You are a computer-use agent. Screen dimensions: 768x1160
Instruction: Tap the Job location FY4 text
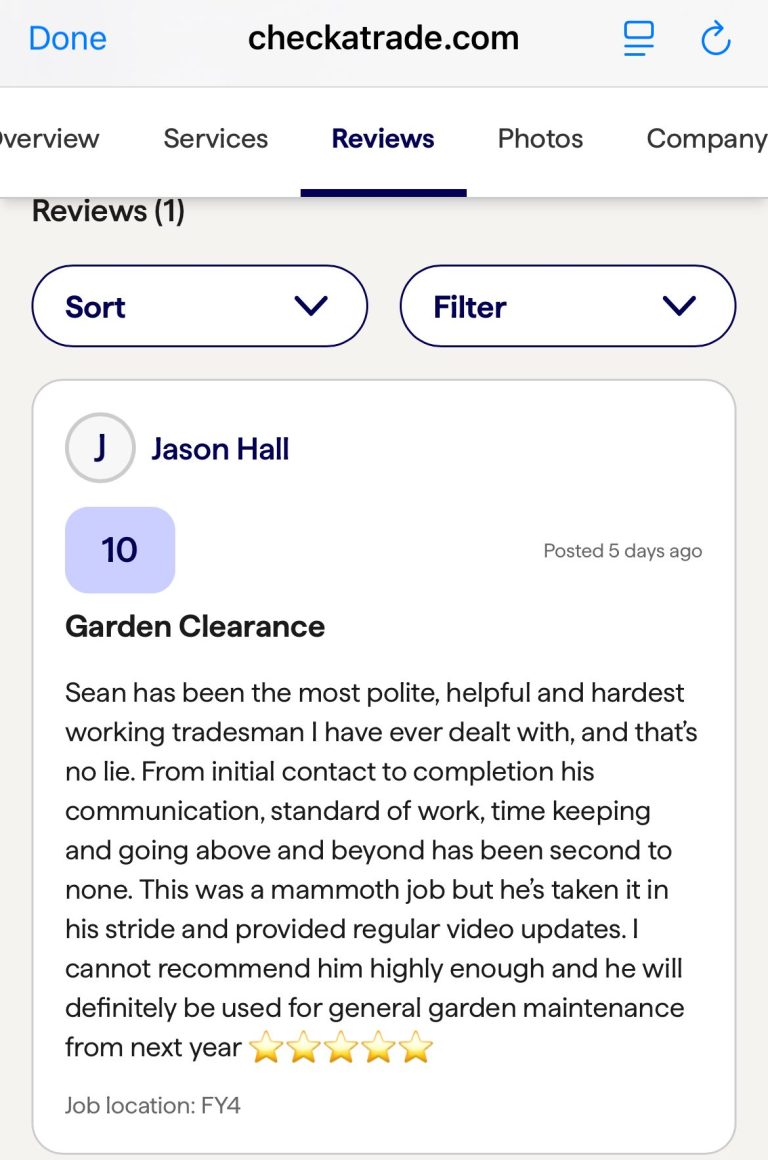[153, 1105]
